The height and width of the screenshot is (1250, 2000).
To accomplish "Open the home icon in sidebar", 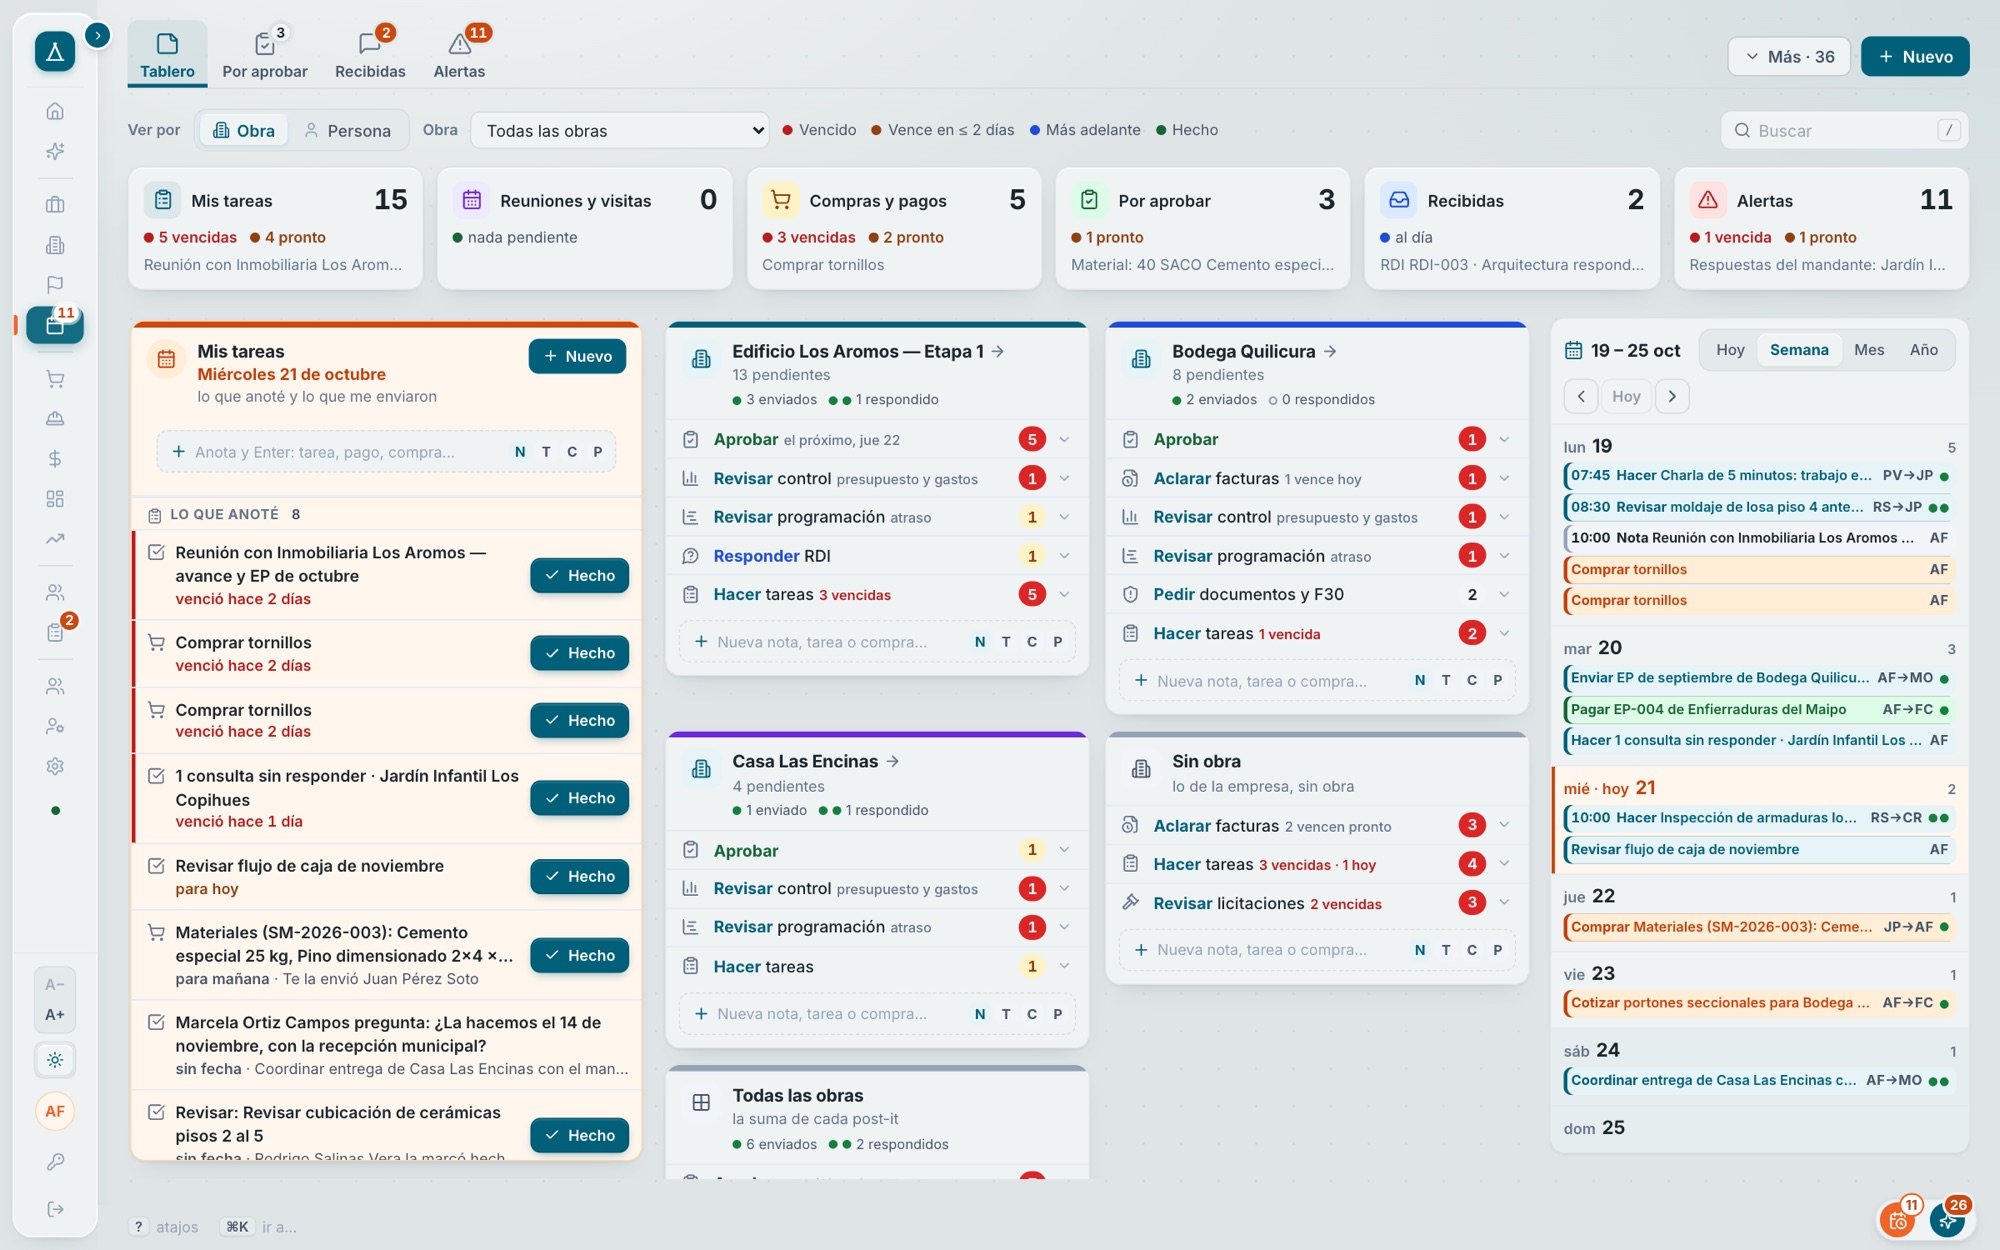I will pyautogui.click(x=55, y=111).
